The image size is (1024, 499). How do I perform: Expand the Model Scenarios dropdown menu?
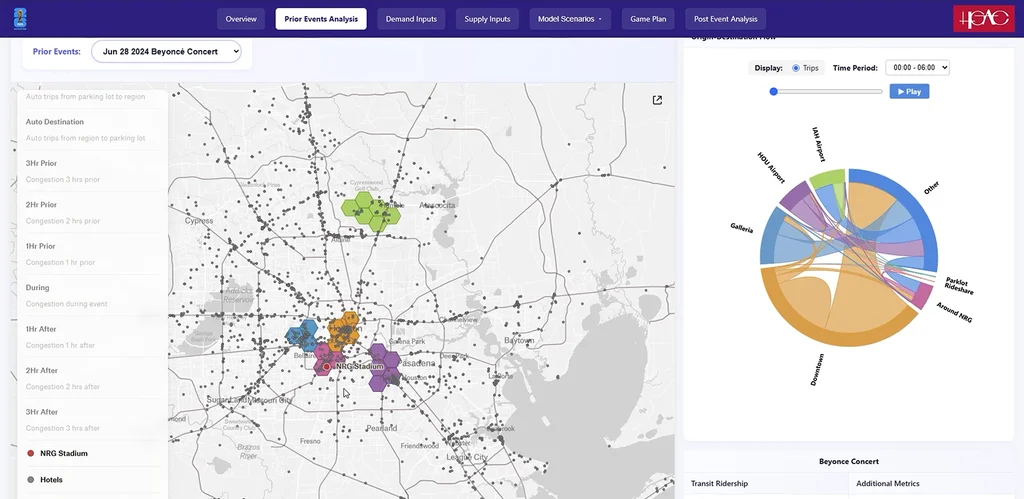tap(570, 19)
